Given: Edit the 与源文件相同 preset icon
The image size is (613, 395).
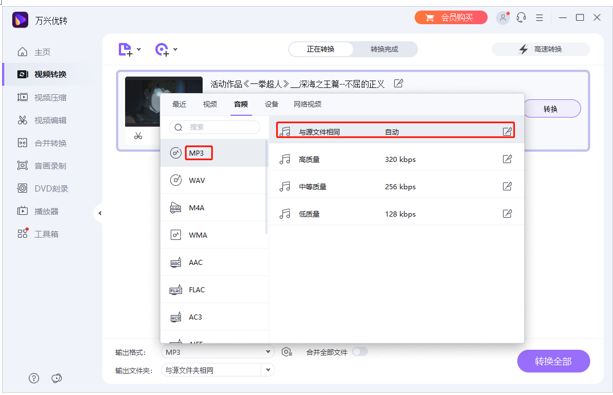Looking at the screenshot, I should [507, 131].
